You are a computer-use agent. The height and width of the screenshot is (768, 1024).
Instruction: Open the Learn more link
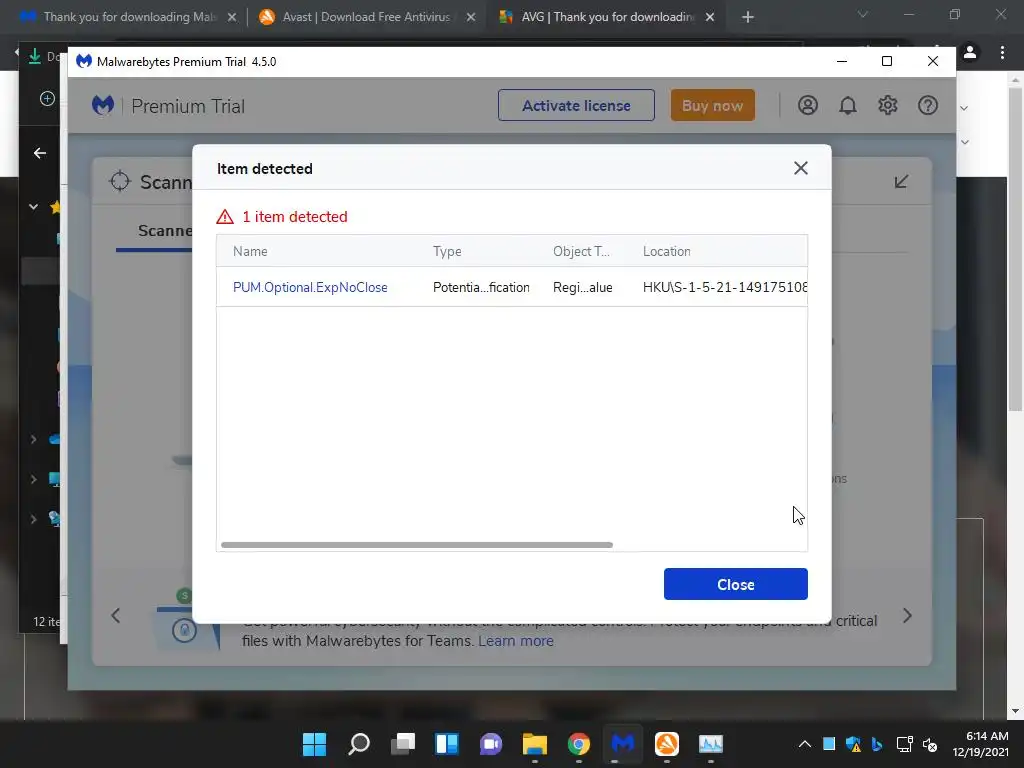(515, 641)
